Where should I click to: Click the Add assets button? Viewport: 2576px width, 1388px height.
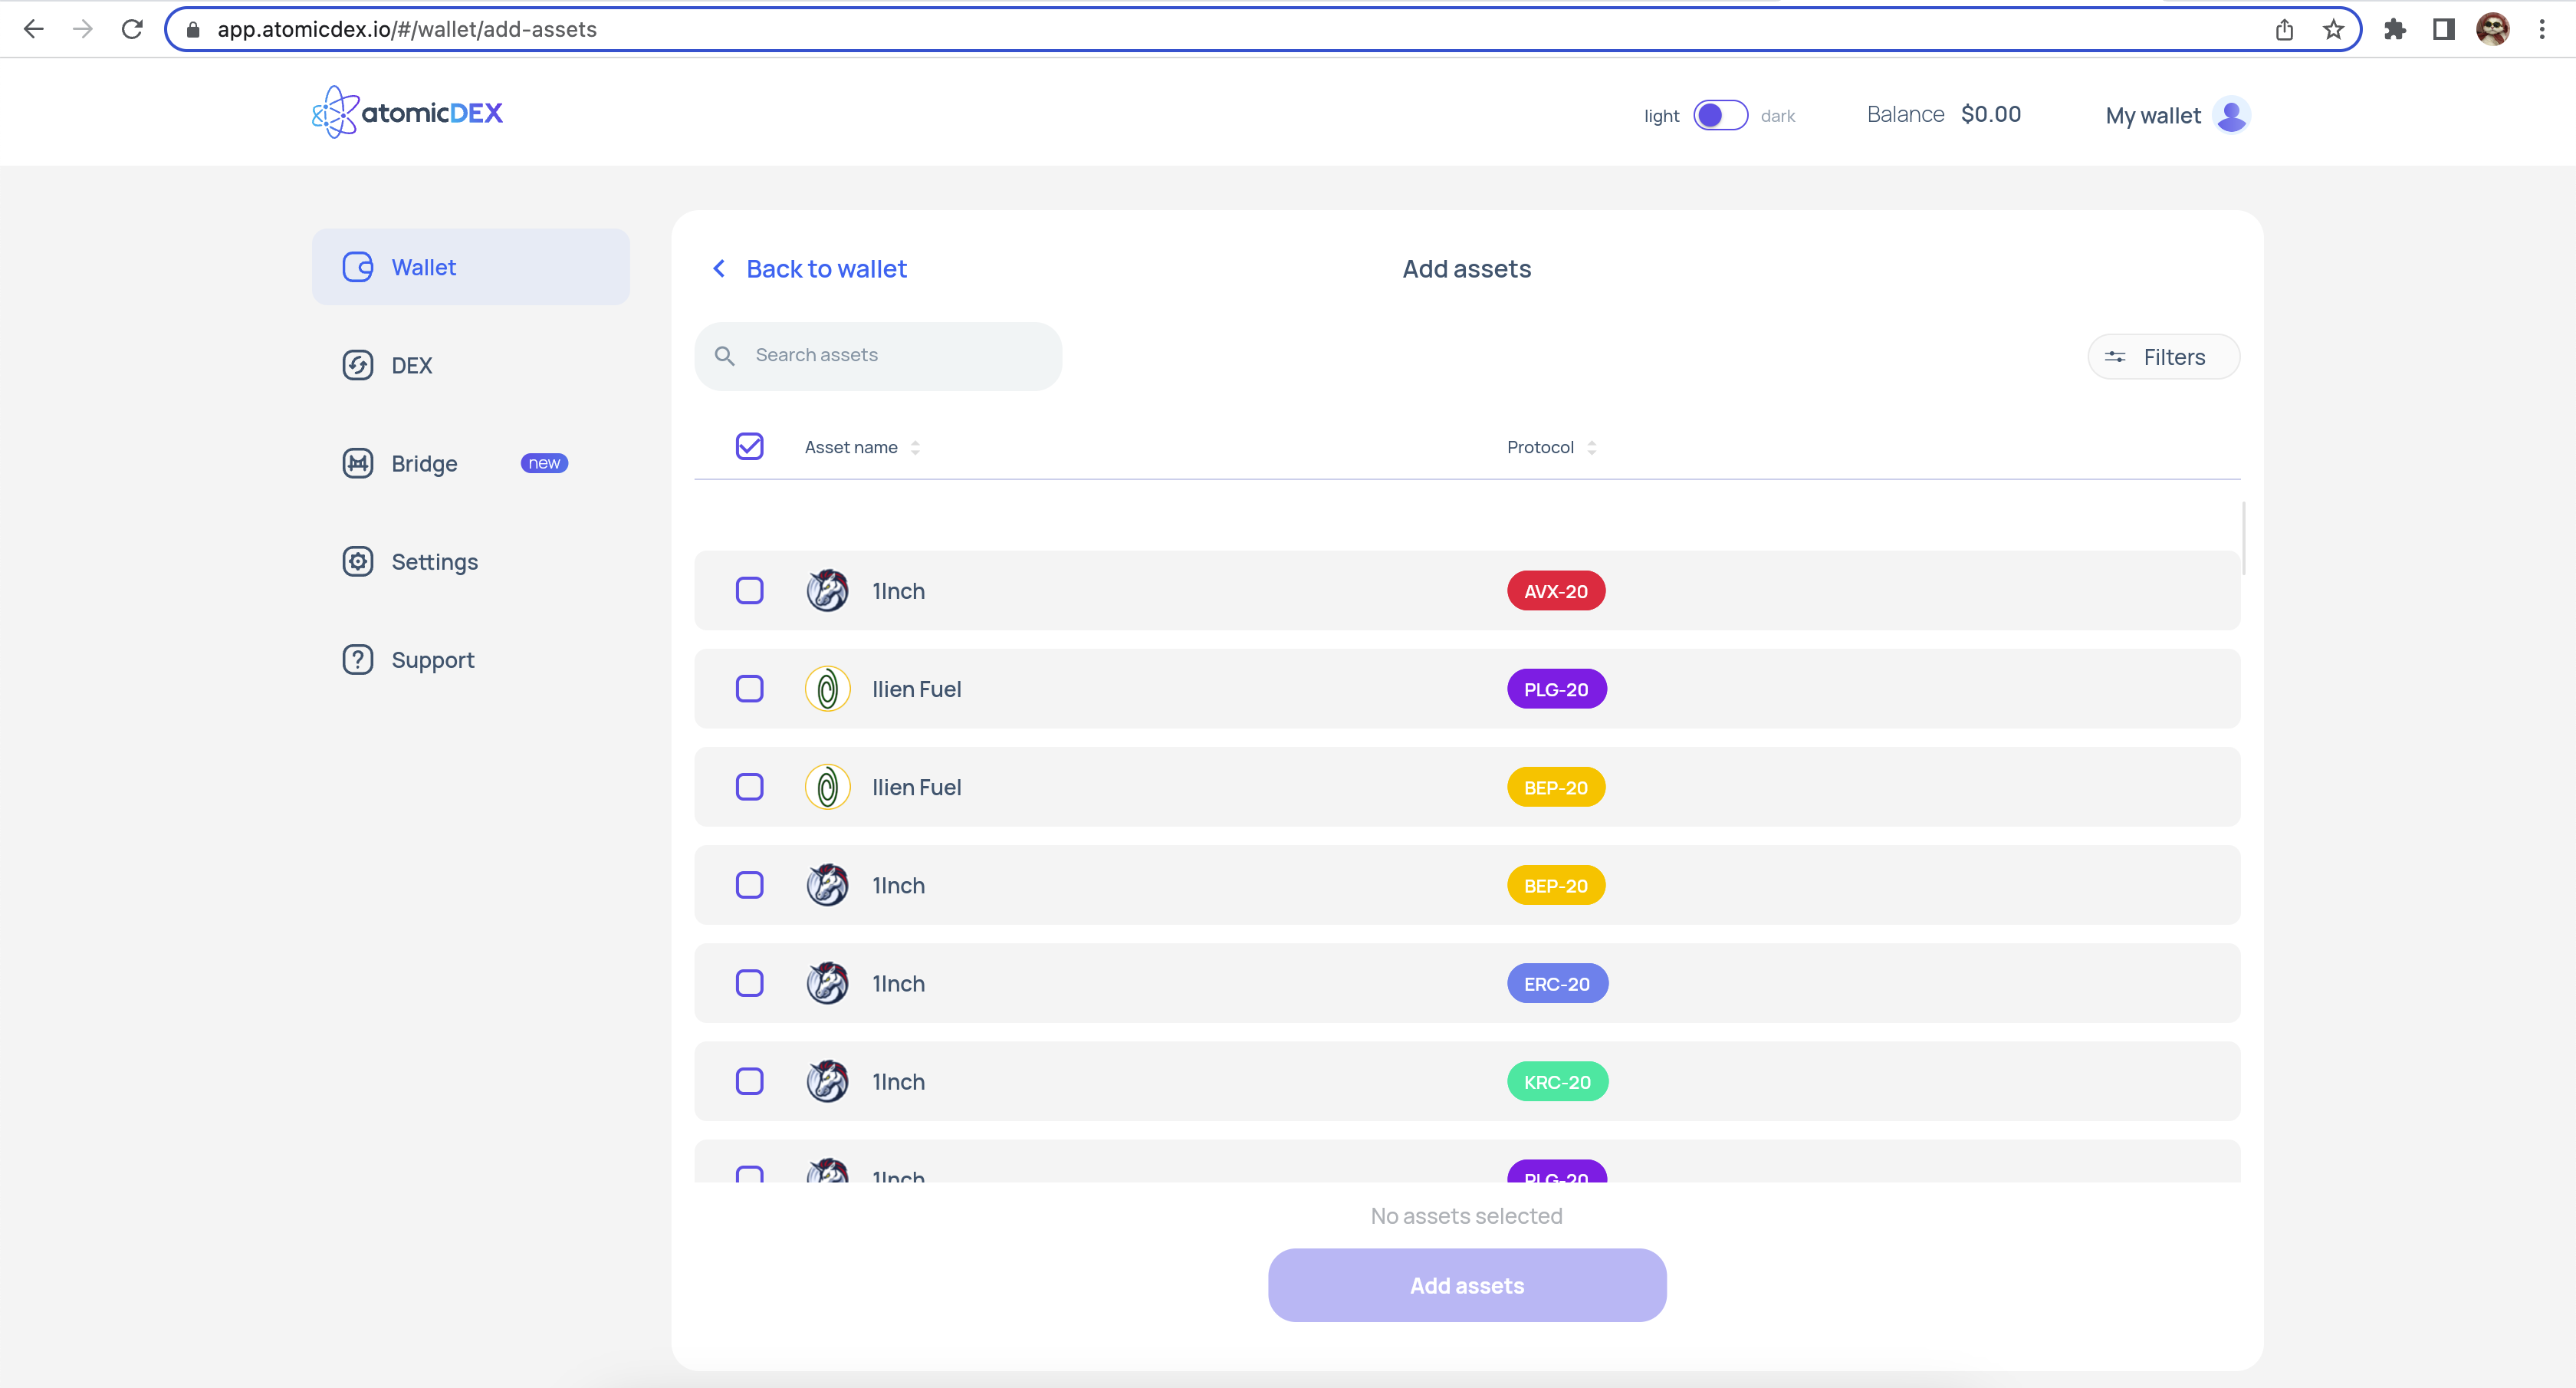(1466, 1284)
